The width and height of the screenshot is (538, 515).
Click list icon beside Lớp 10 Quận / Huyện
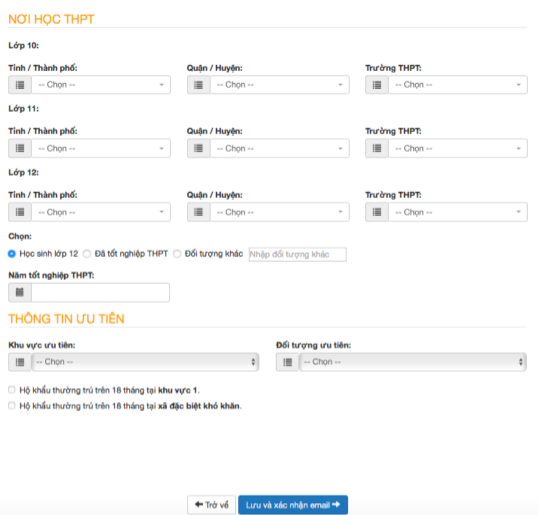(x=198, y=85)
